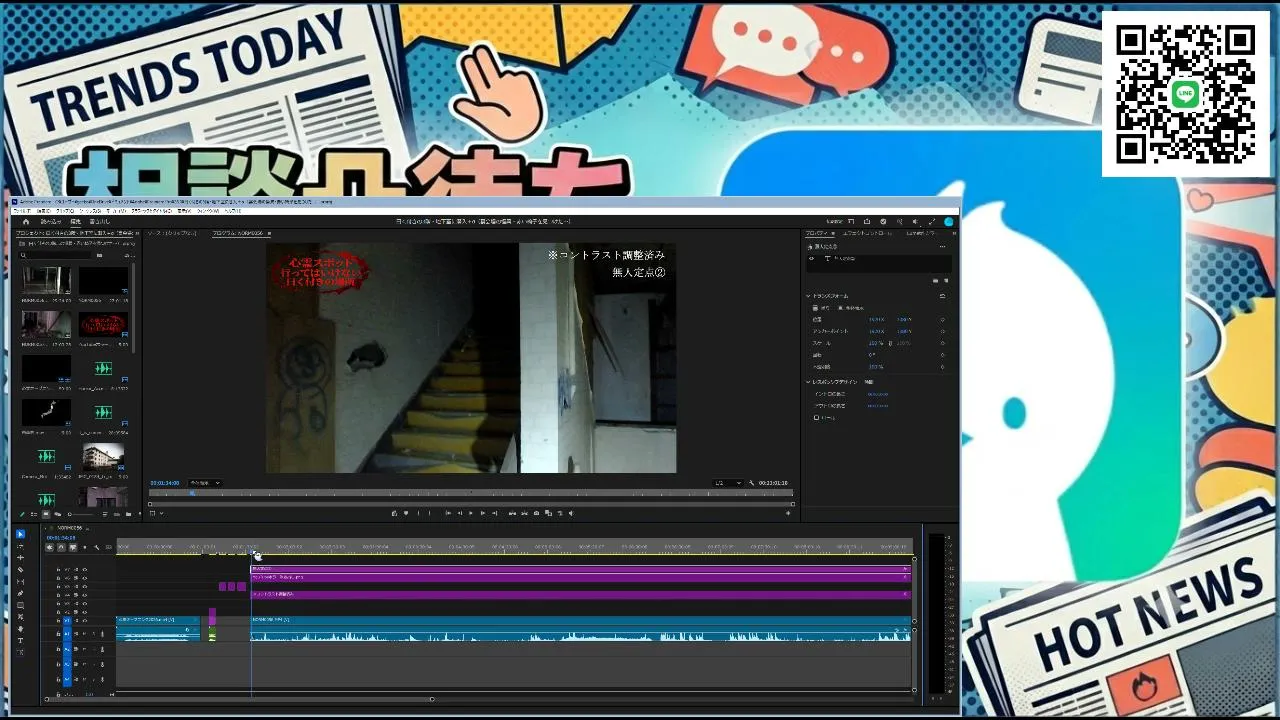Toggle the eye on the top video track
Viewport: 1280px width, 720px height.
tap(84, 569)
